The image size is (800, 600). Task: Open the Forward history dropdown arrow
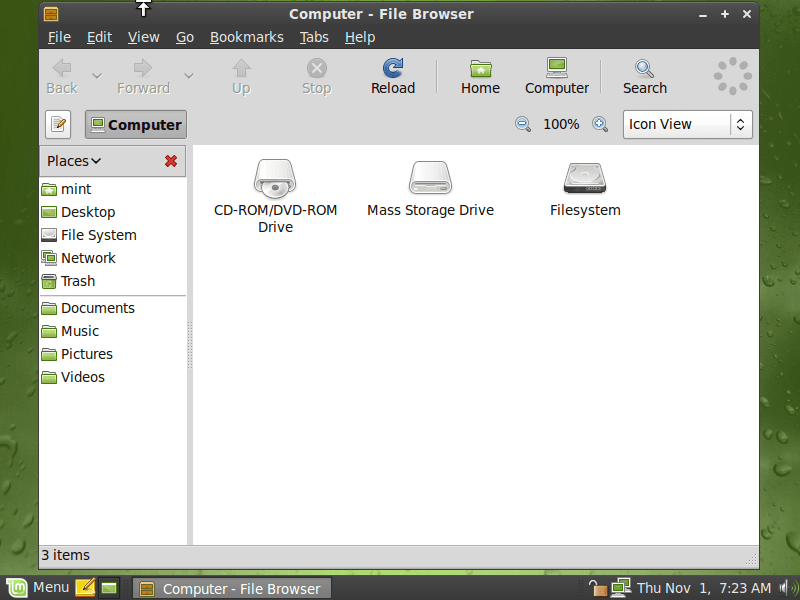[x=189, y=76]
